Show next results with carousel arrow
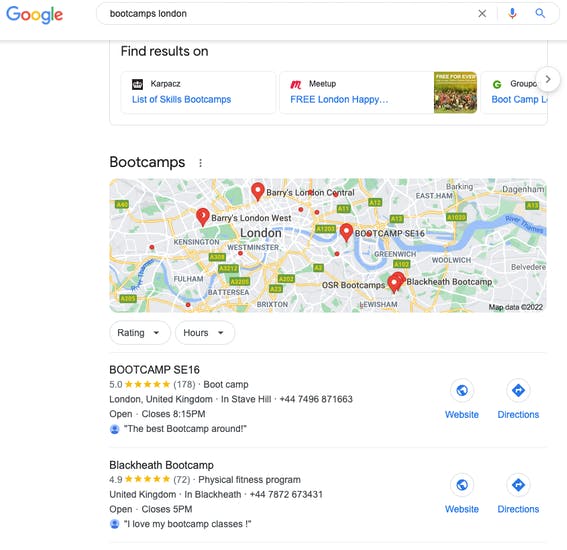 coord(548,79)
